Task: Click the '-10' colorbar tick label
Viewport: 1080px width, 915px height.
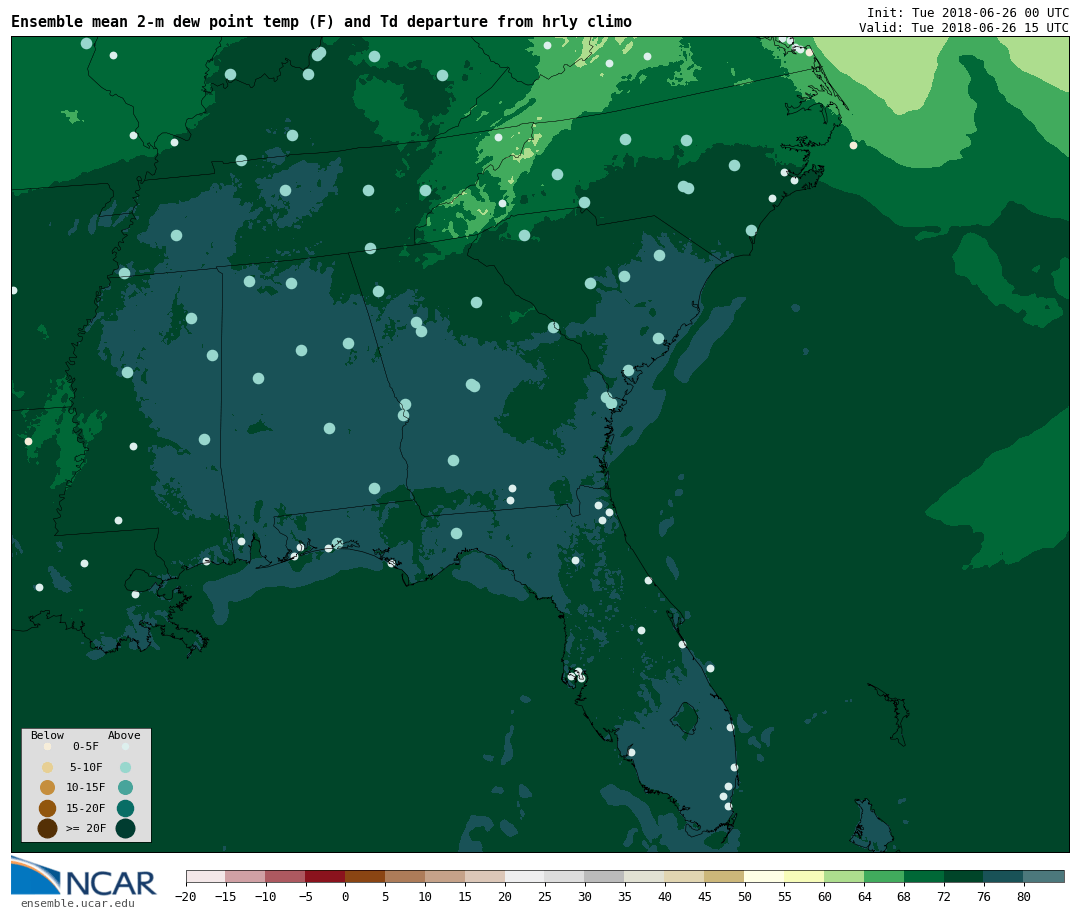Action: tap(266, 897)
